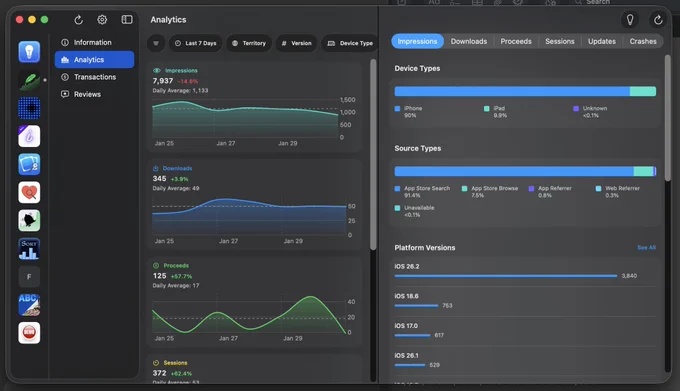The width and height of the screenshot is (680, 391).
Task: Open the Last 7 Days date range dropdown
Action: (196, 43)
